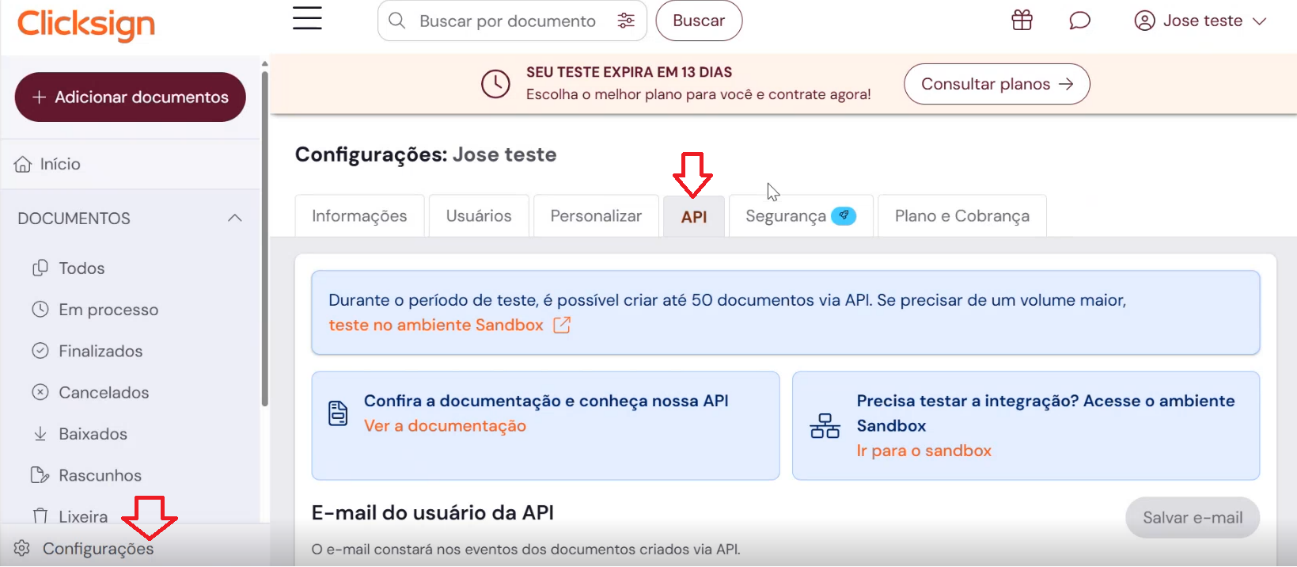Open the Ver a documentação link

tap(445, 426)
